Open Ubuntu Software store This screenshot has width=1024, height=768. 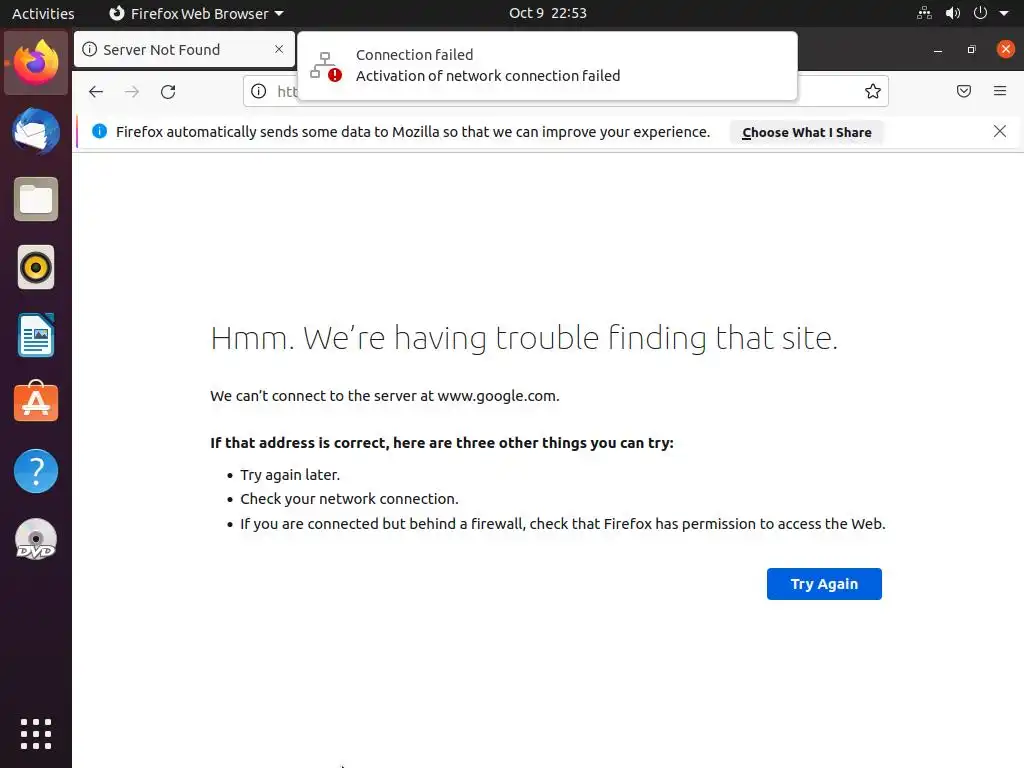click(36, 402)
